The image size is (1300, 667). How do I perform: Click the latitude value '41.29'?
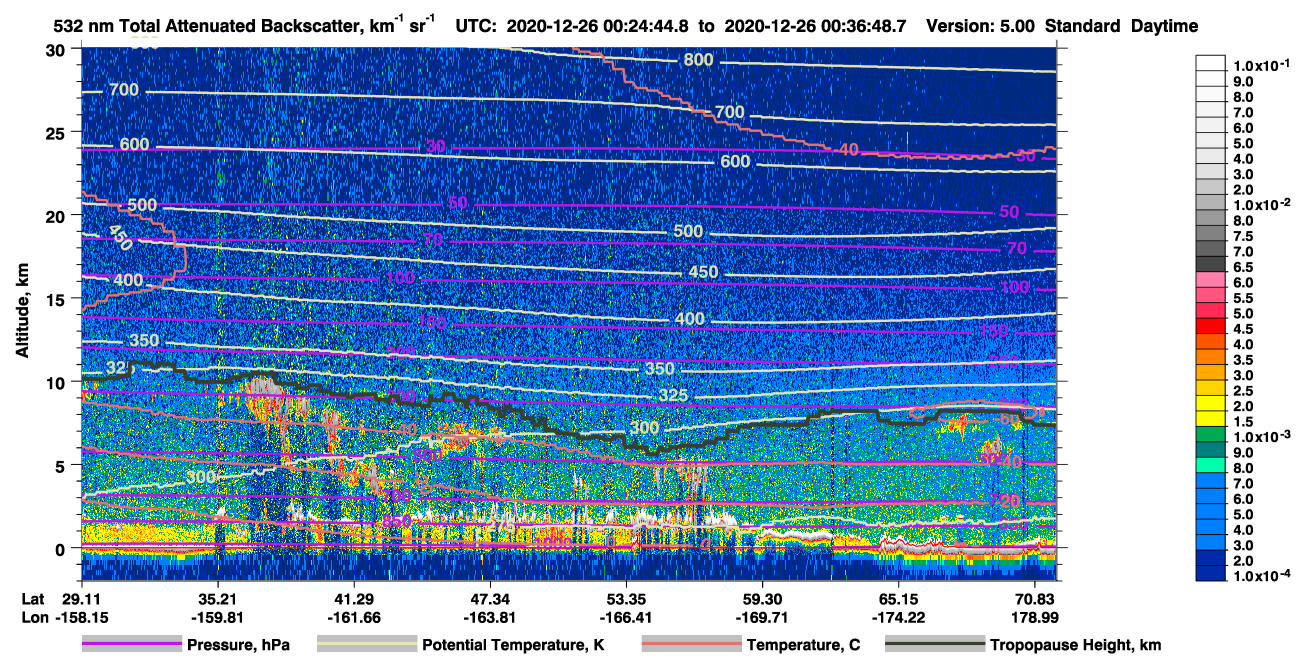click(353, 598)
